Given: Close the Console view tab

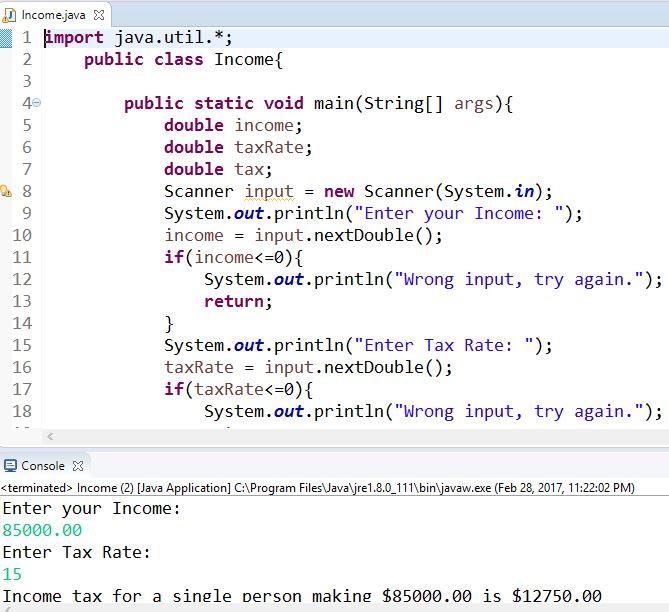Looking at the screenshot, I should coord(78,466).
